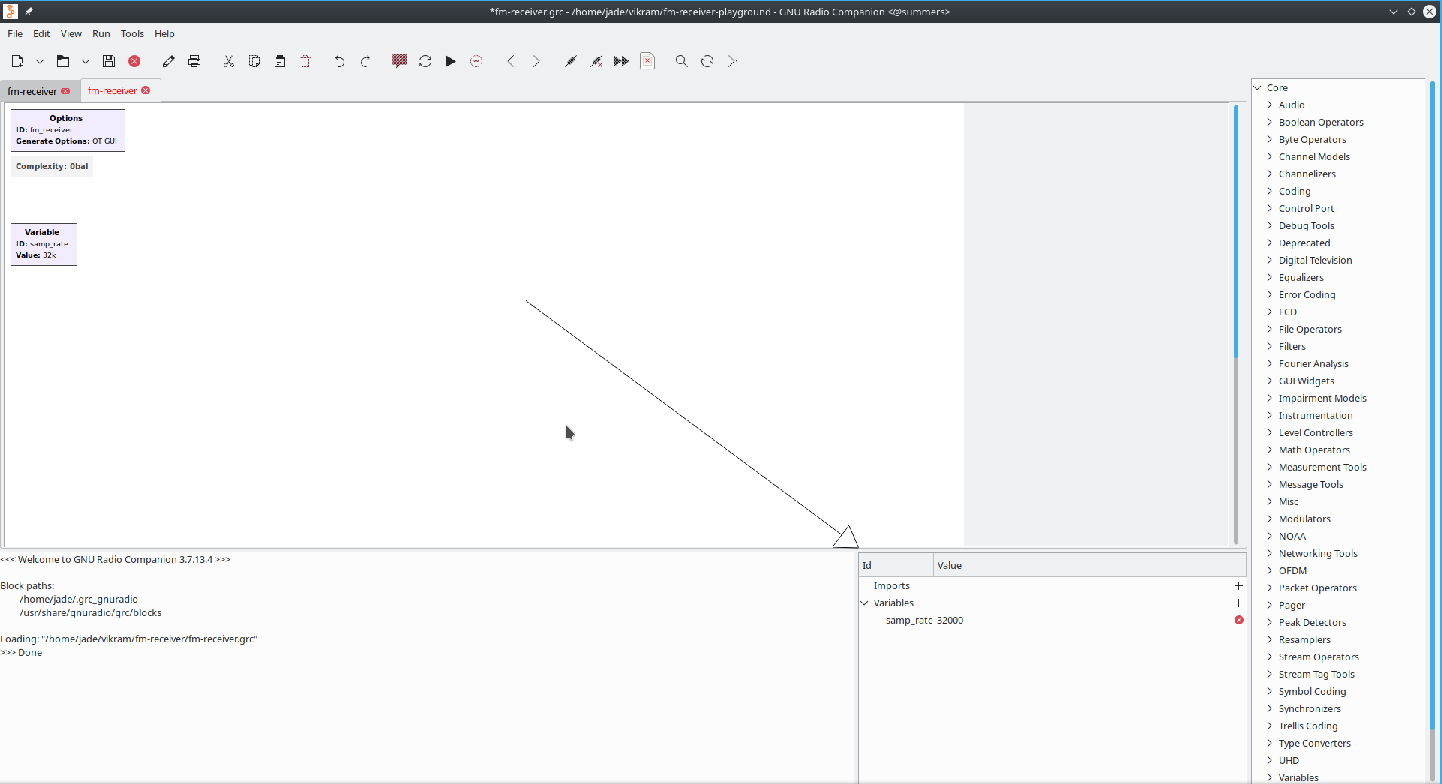Execute the flow graph with play button
Image resolution: width=1442 pixels, height=784 pixels.
[450, 61]
